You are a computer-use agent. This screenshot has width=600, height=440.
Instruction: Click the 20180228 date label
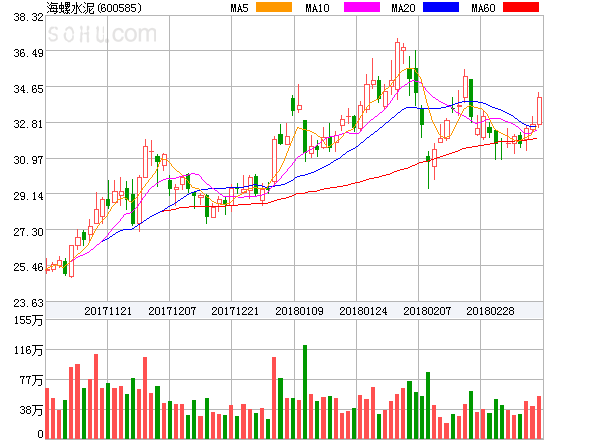[x=490, y=311]
